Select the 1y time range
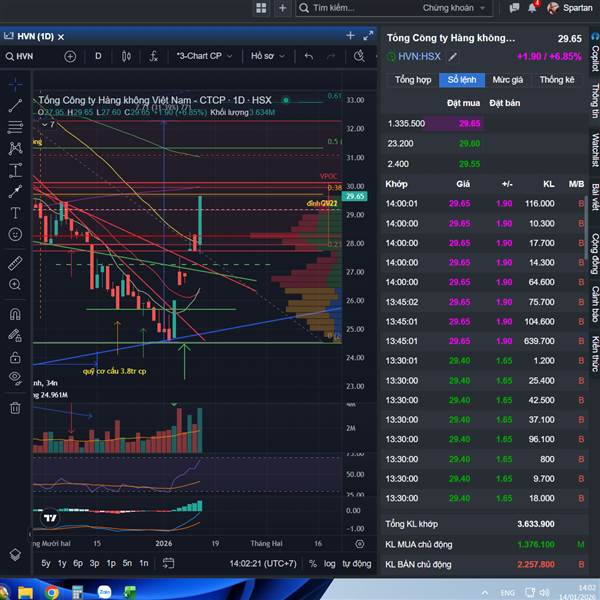This screenshot has height=600, width=600. pyautogui.click(x=62, y=563)
